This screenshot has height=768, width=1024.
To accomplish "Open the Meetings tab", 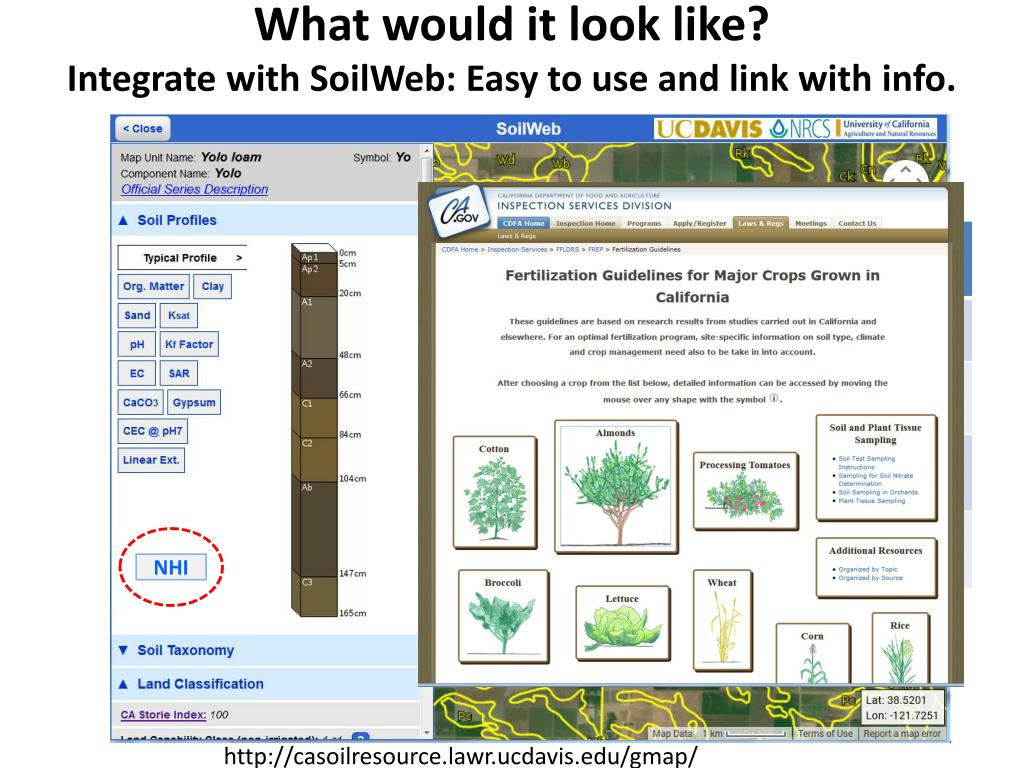I will 811,223.
